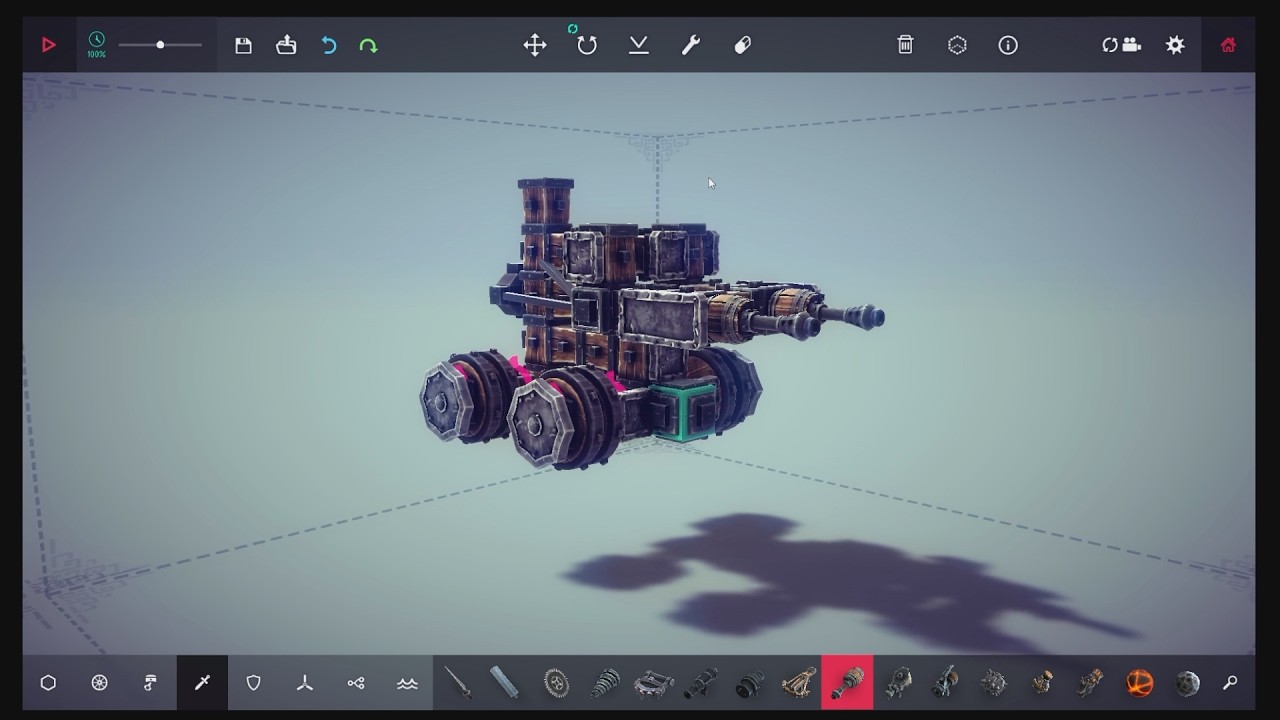
Task: Select the cannon block
Action: pos(701,683)
